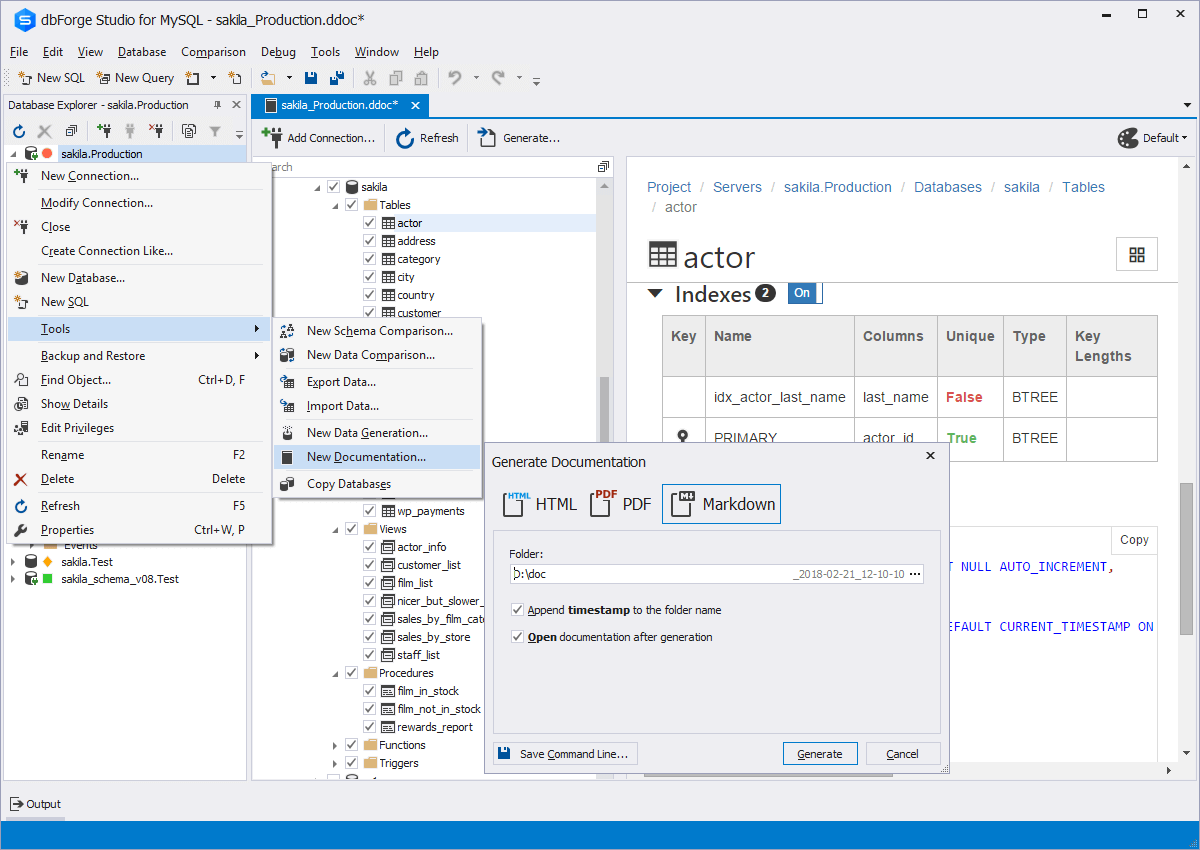Switch the Indexes On toggle

tap(803, 293)
